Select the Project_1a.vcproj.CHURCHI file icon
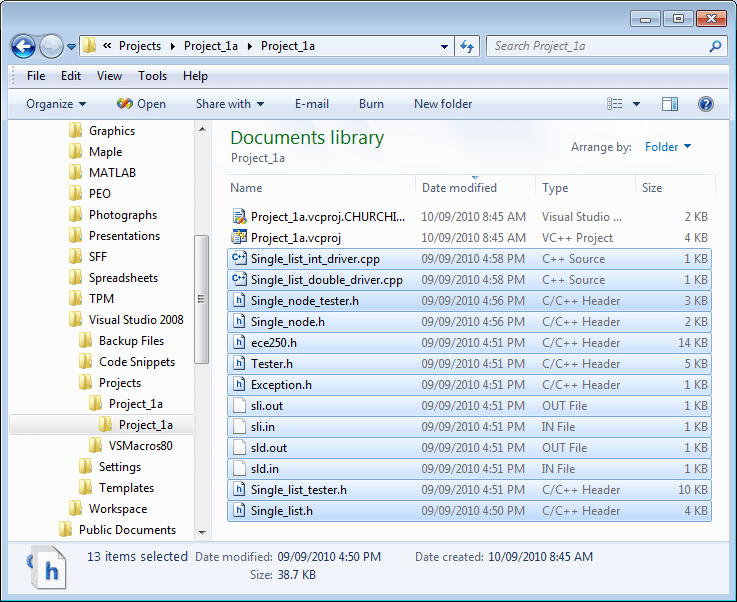This screenshot has width=737, height=602. (239, 217)
